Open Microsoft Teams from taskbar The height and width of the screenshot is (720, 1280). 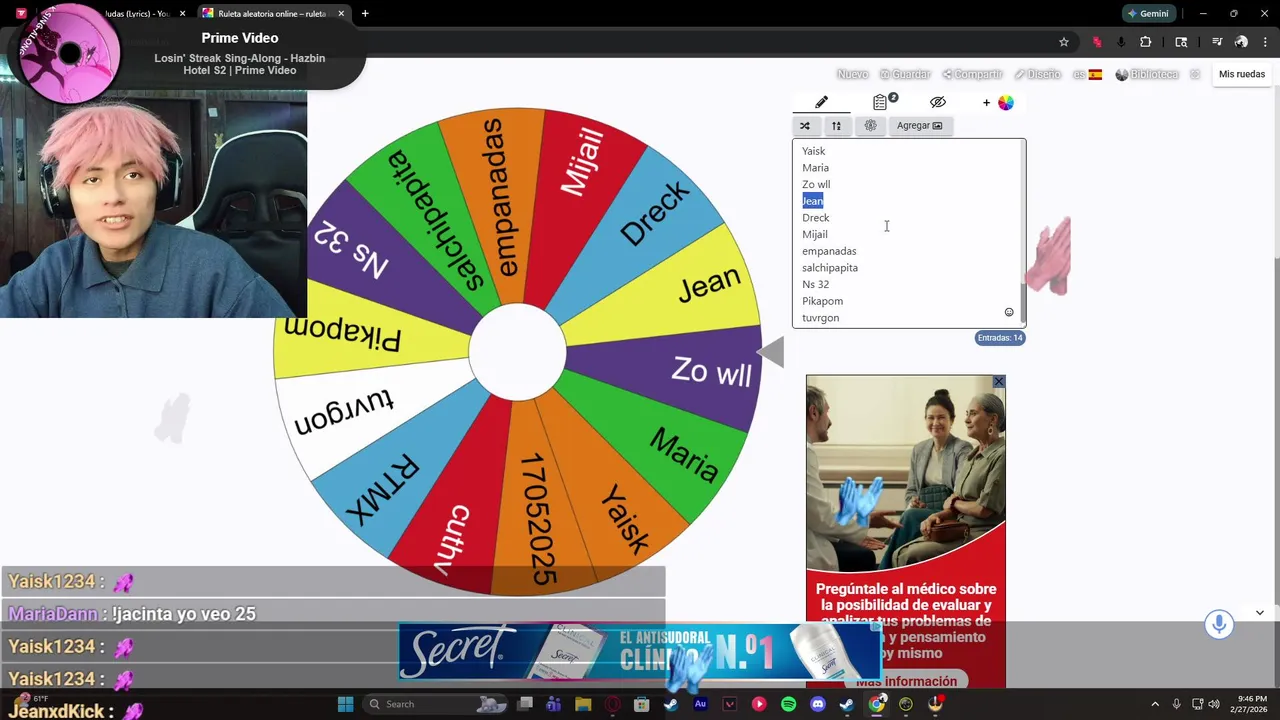(x=554, y=704)
